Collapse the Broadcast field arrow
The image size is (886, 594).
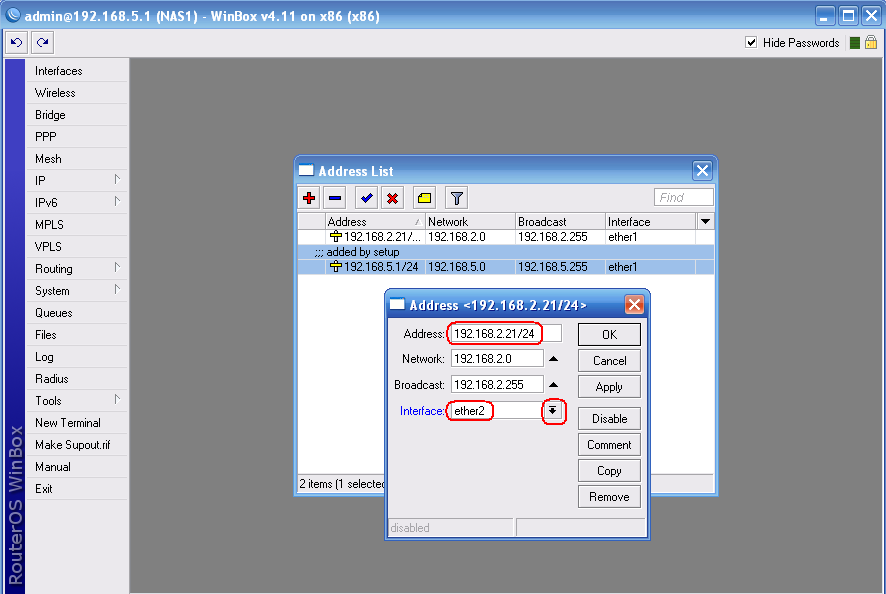554,385
